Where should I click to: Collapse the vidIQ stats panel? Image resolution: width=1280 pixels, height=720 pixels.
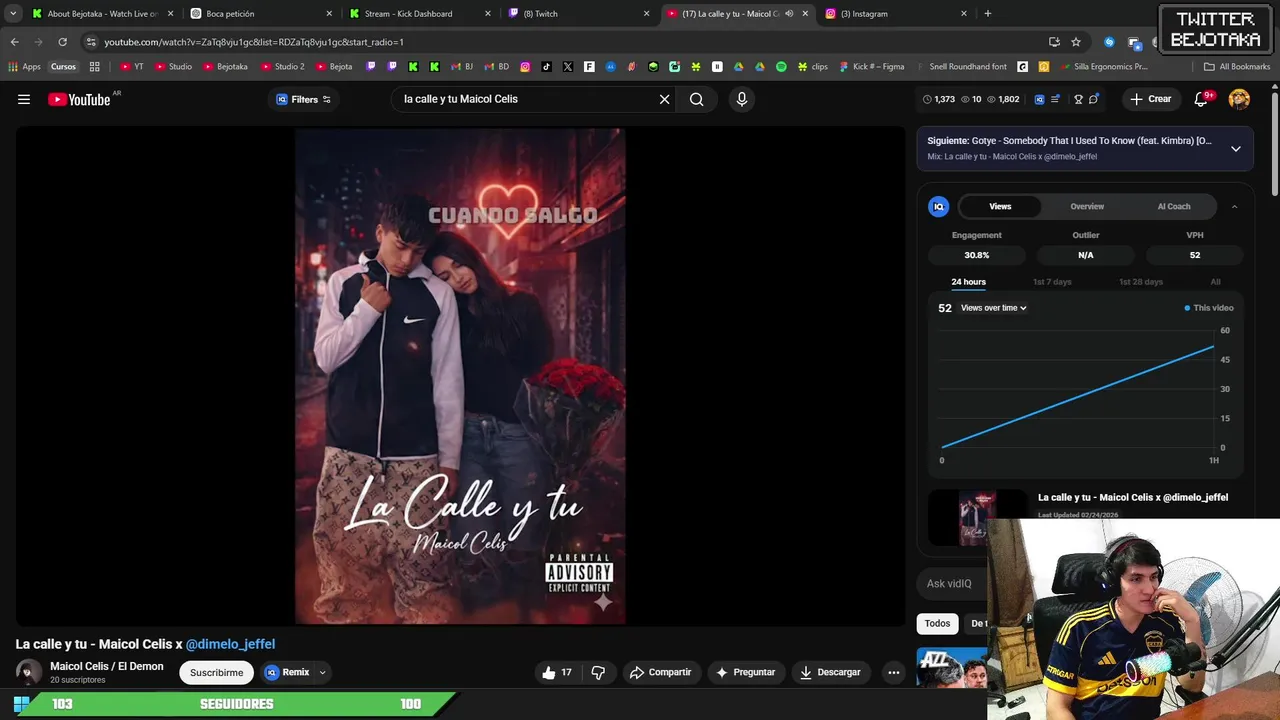pyautogui.click(x=1234, y=206)
